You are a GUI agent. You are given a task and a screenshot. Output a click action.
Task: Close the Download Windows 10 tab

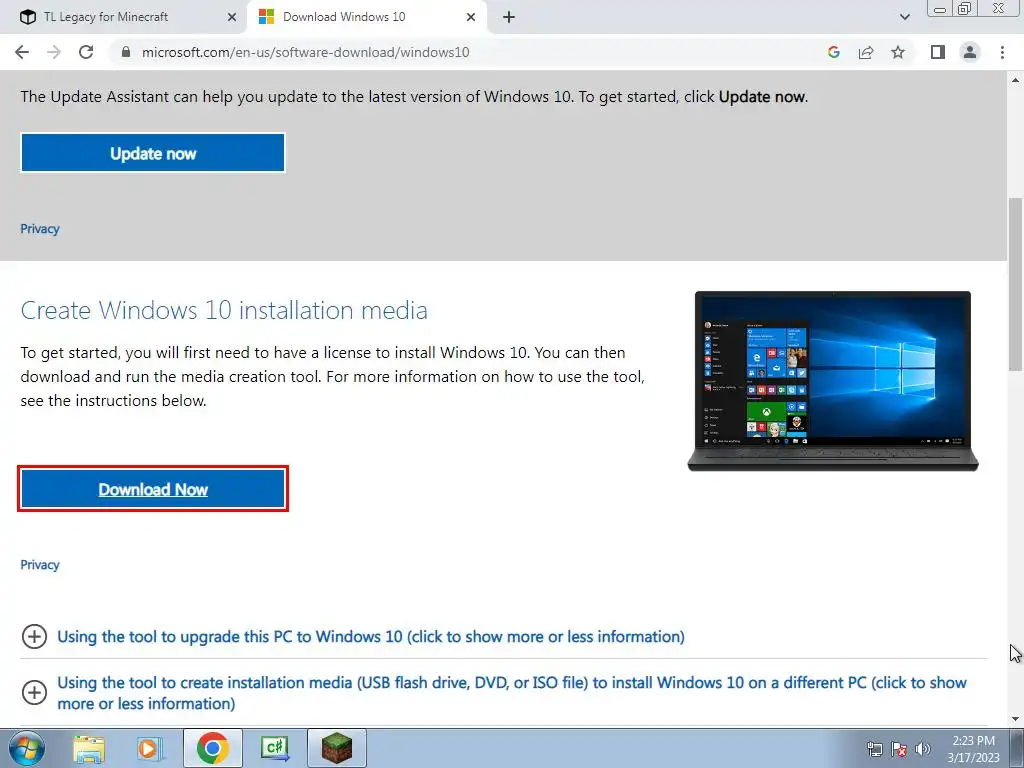[x=471, y=17]
